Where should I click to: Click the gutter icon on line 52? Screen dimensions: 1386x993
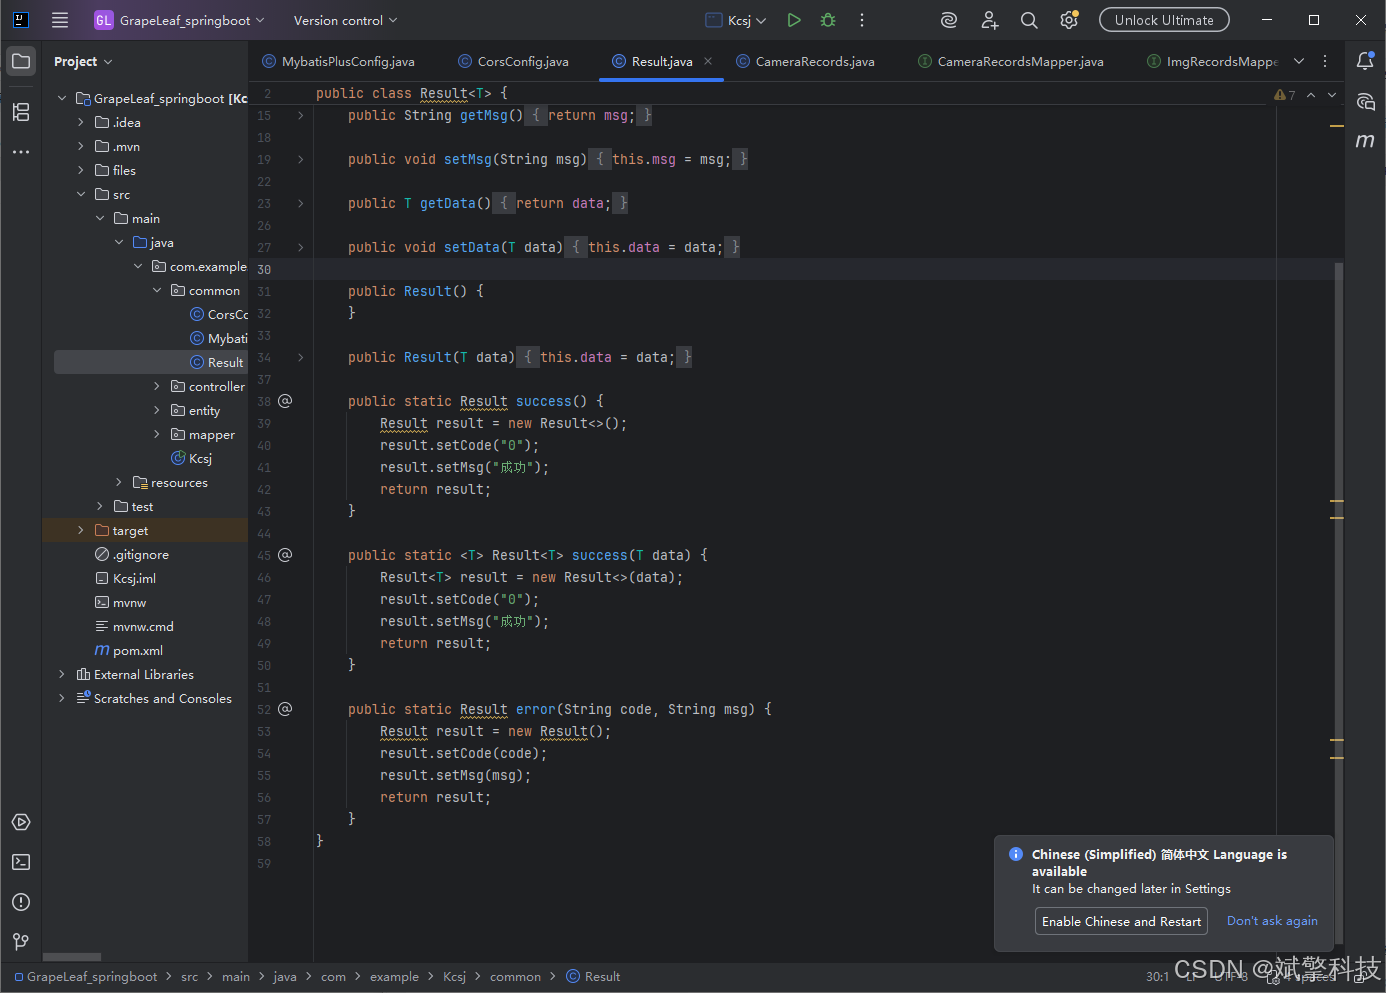(285, 709)
